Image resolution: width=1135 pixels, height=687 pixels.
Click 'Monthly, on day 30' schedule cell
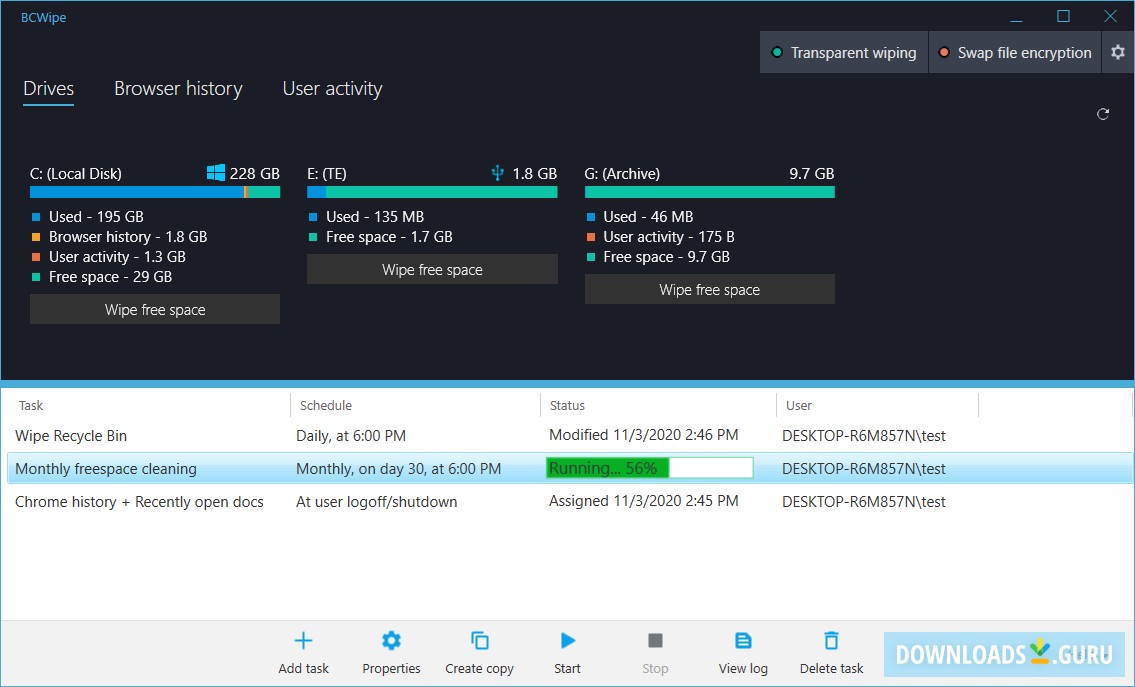point(398,468)
